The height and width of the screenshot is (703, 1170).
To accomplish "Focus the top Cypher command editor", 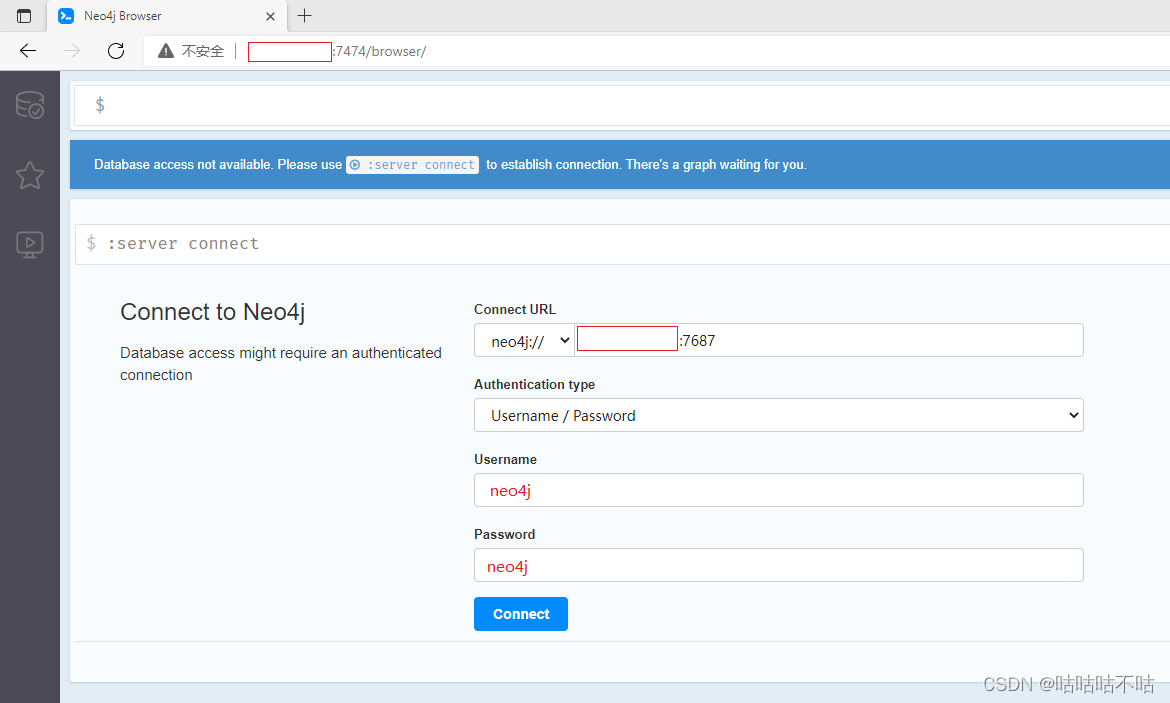I will tap(622, 105).
